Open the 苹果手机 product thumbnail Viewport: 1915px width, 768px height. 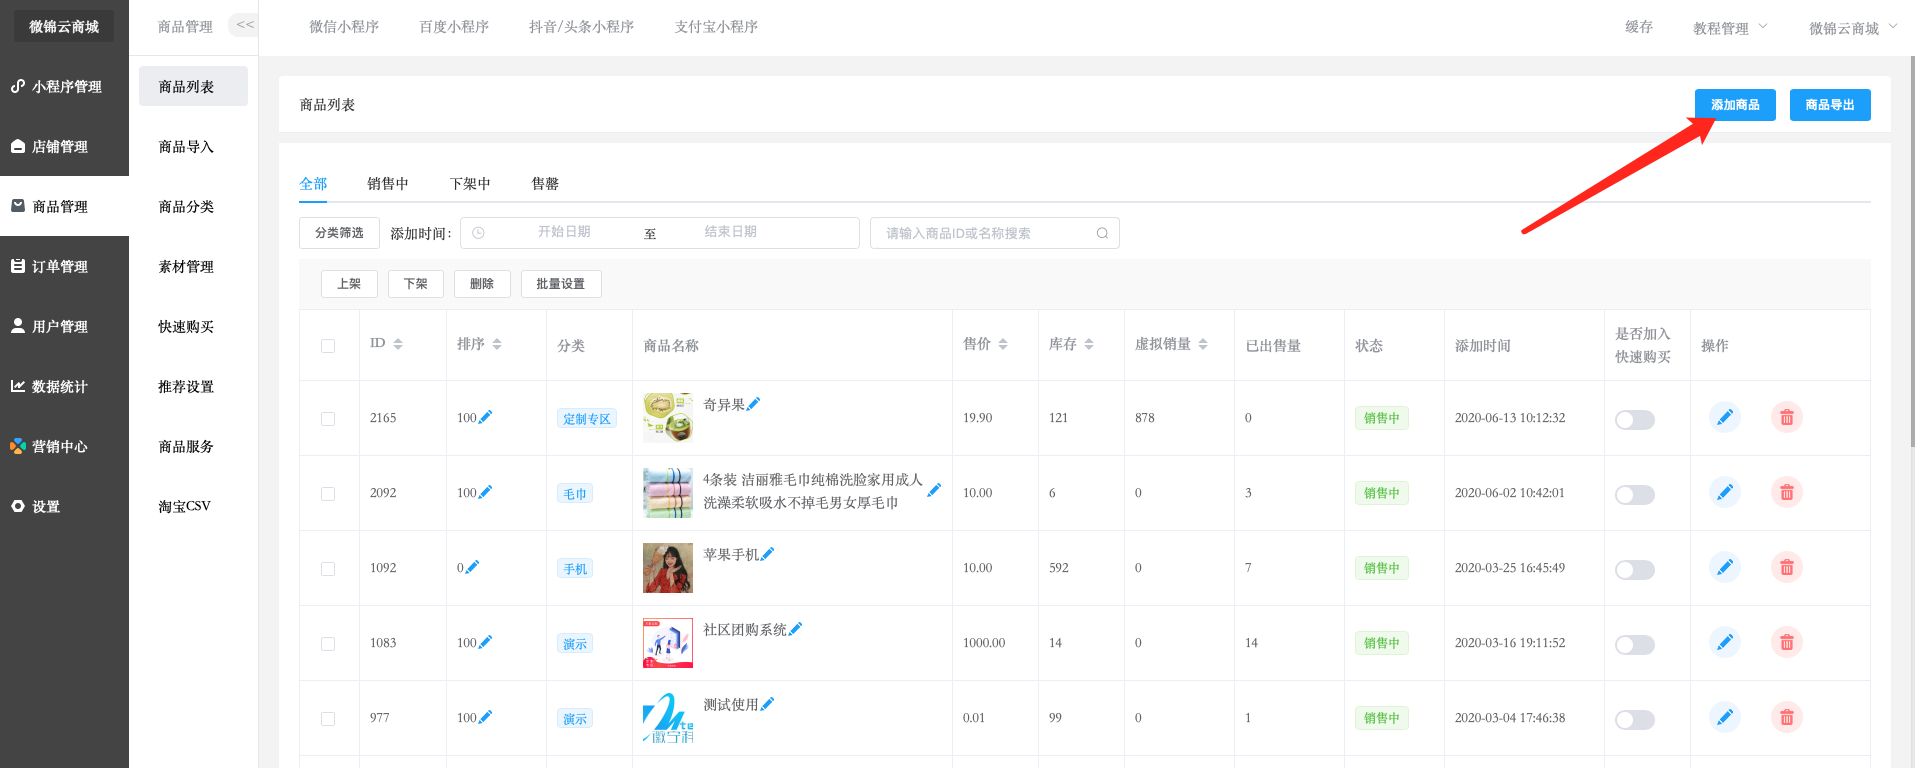[668, 568]
